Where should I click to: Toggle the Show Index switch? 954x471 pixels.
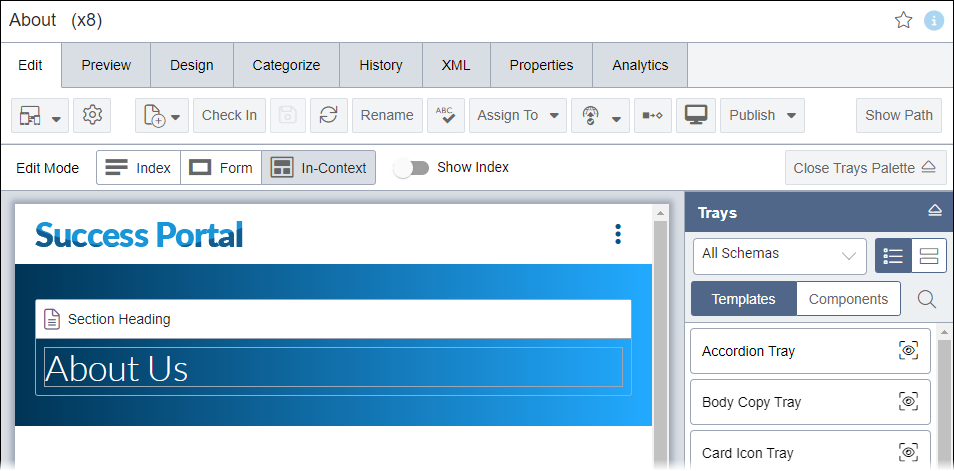click(411, 168)
